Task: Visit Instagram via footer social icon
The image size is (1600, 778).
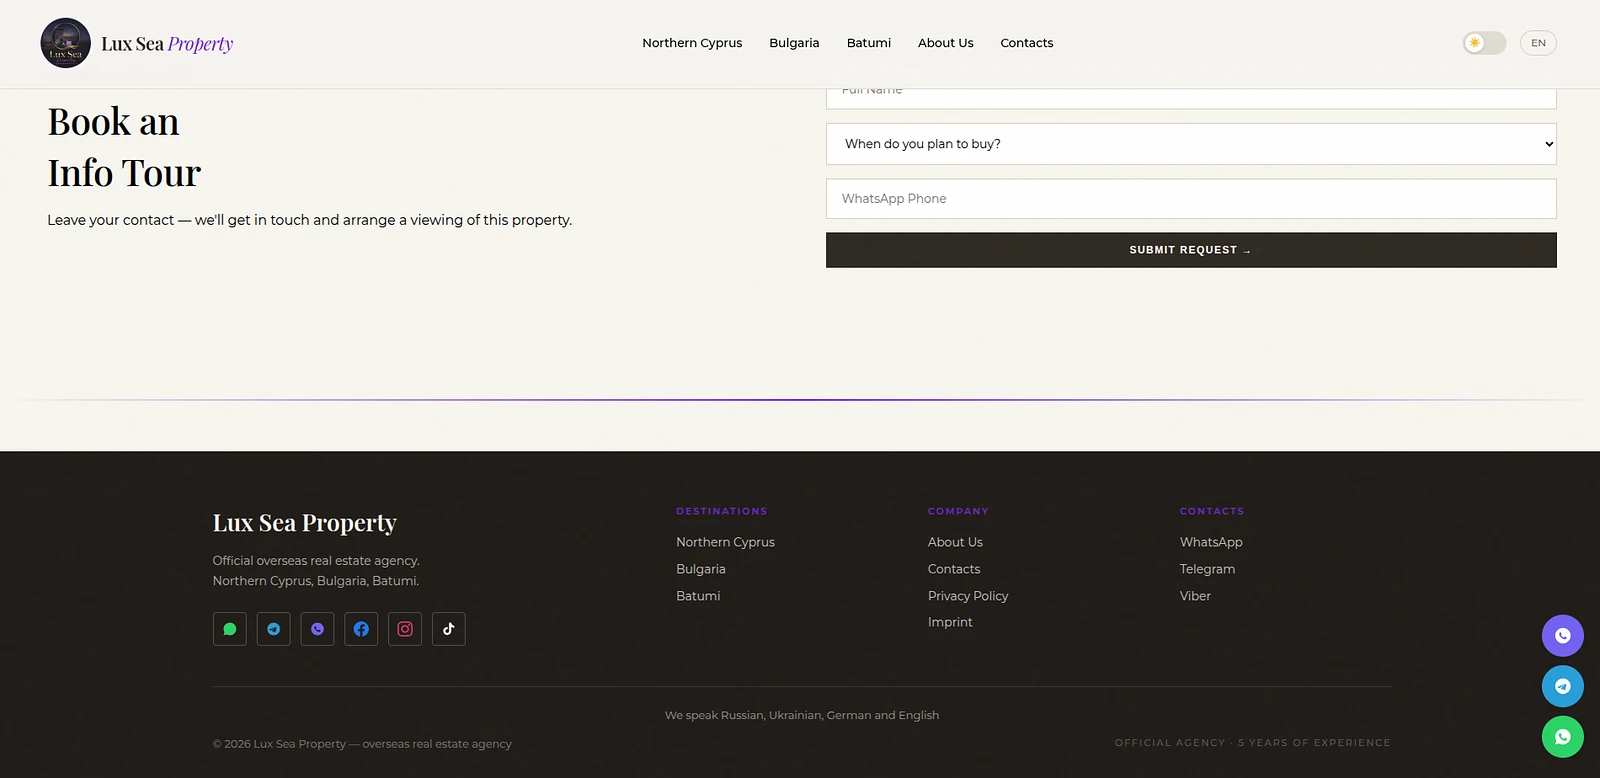Action: [405, 629]
